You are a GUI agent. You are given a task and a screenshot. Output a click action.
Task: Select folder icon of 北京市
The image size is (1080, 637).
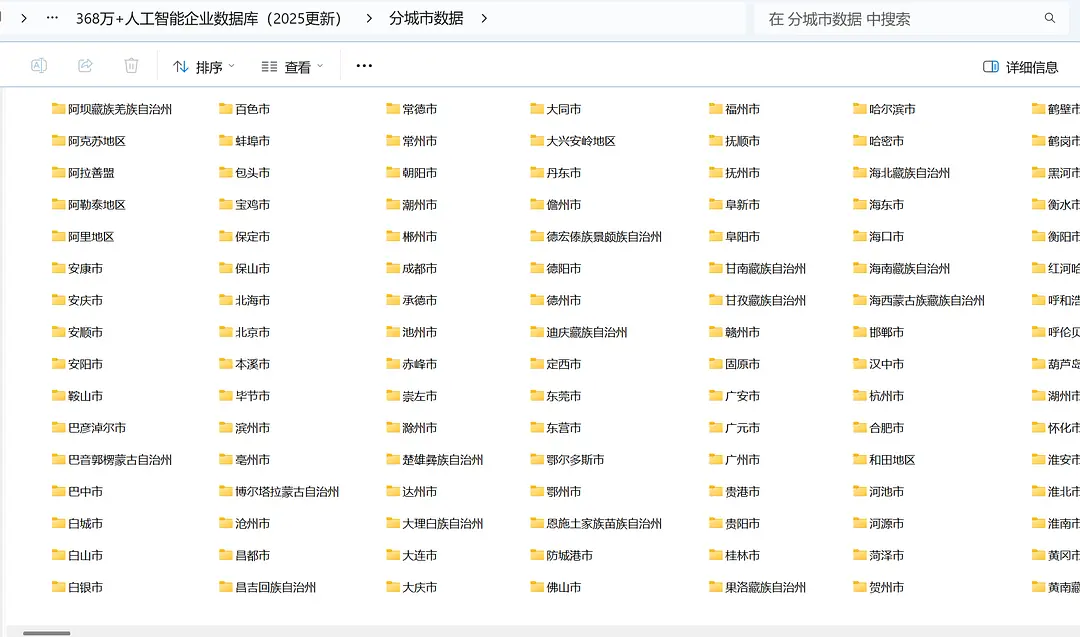point(226,331)
